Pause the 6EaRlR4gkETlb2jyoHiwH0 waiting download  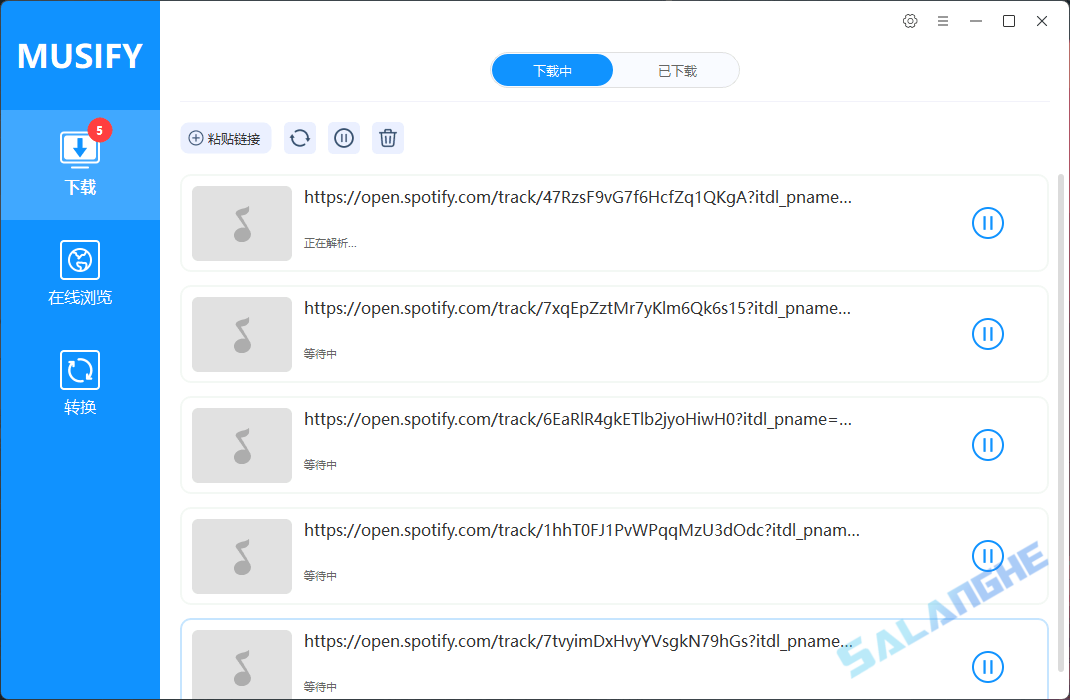[x=988, y=445]
